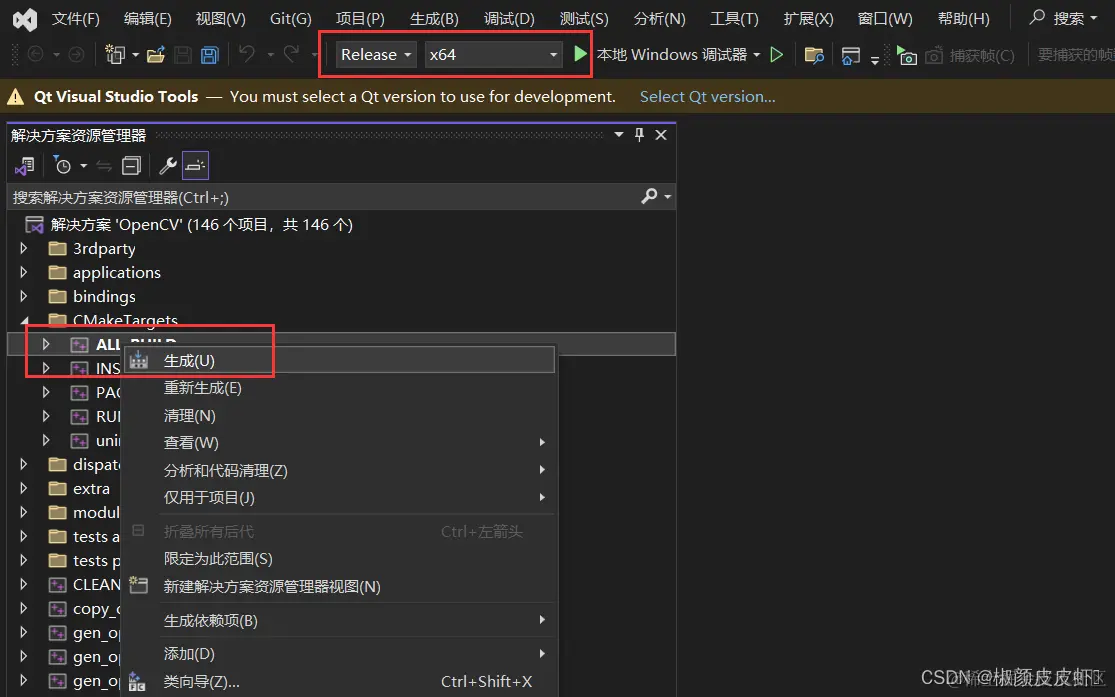Viewport: 1115px width, 697px height.
Task: Focus the Solution Explorer search field
Action: click(x=324, y=197)
